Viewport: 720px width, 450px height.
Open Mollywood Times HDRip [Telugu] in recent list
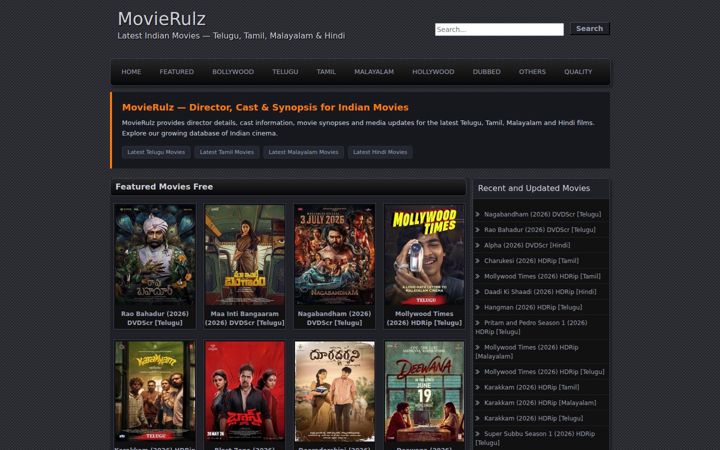pos(544,372)
